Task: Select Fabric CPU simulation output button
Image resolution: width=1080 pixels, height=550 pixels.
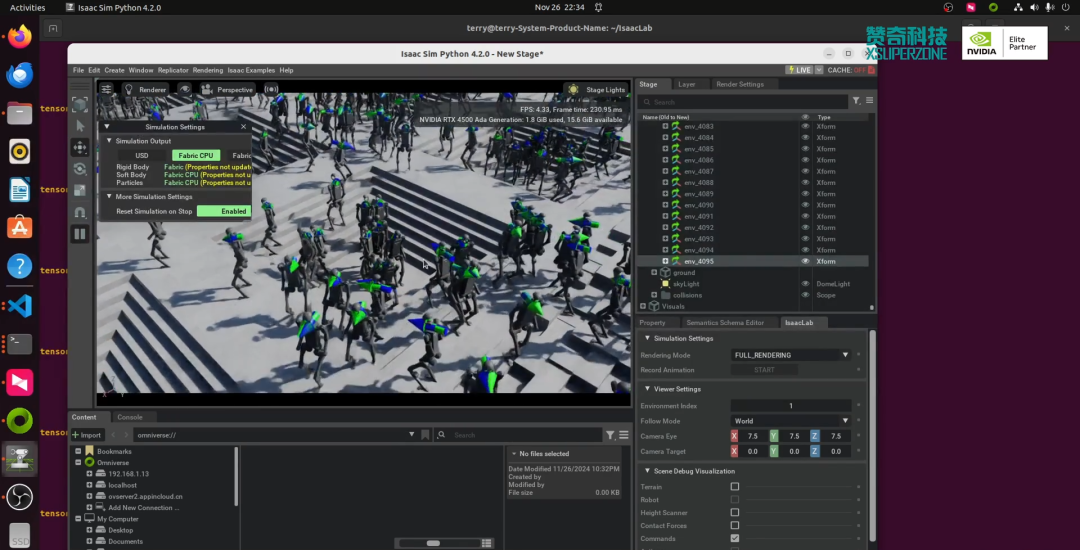Action: [x=196, y=156]
